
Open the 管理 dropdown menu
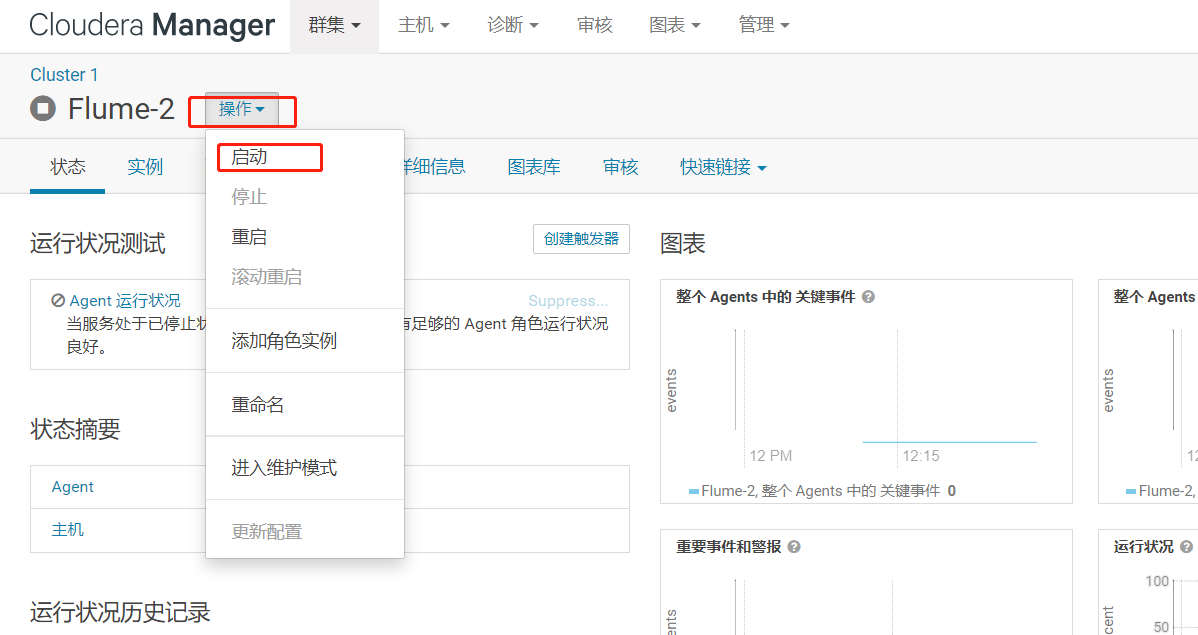click(764, 25)
